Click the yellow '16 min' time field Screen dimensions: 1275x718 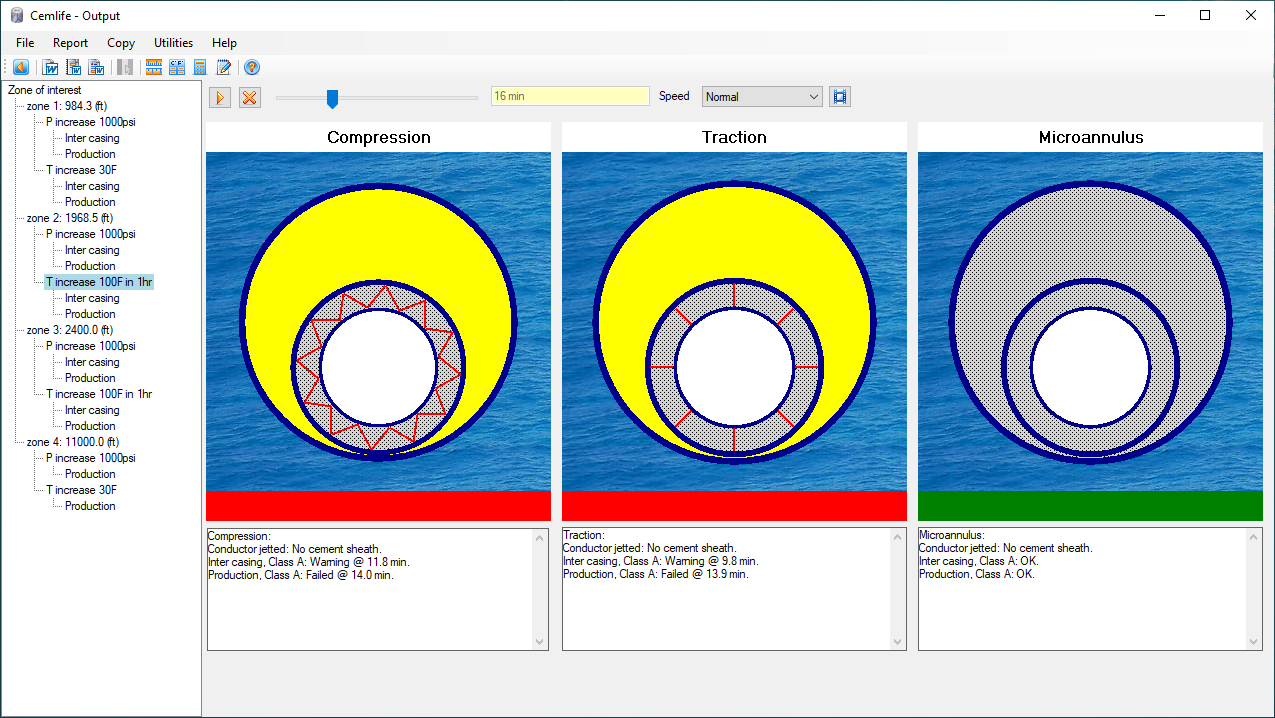point(570,96)
